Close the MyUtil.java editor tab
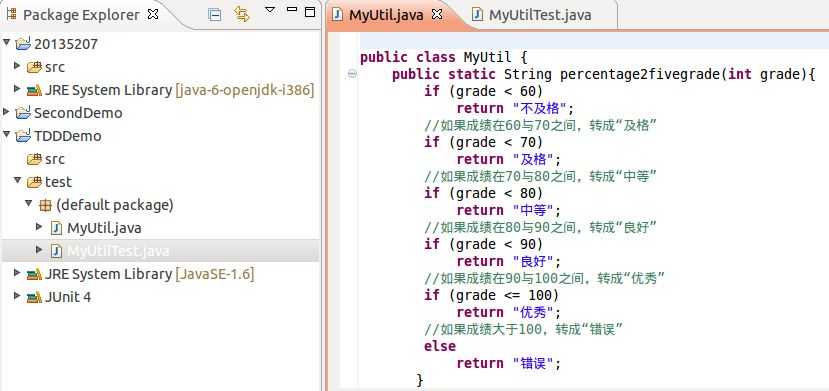This screenshot has height=391, width=829. pos(437,15)
